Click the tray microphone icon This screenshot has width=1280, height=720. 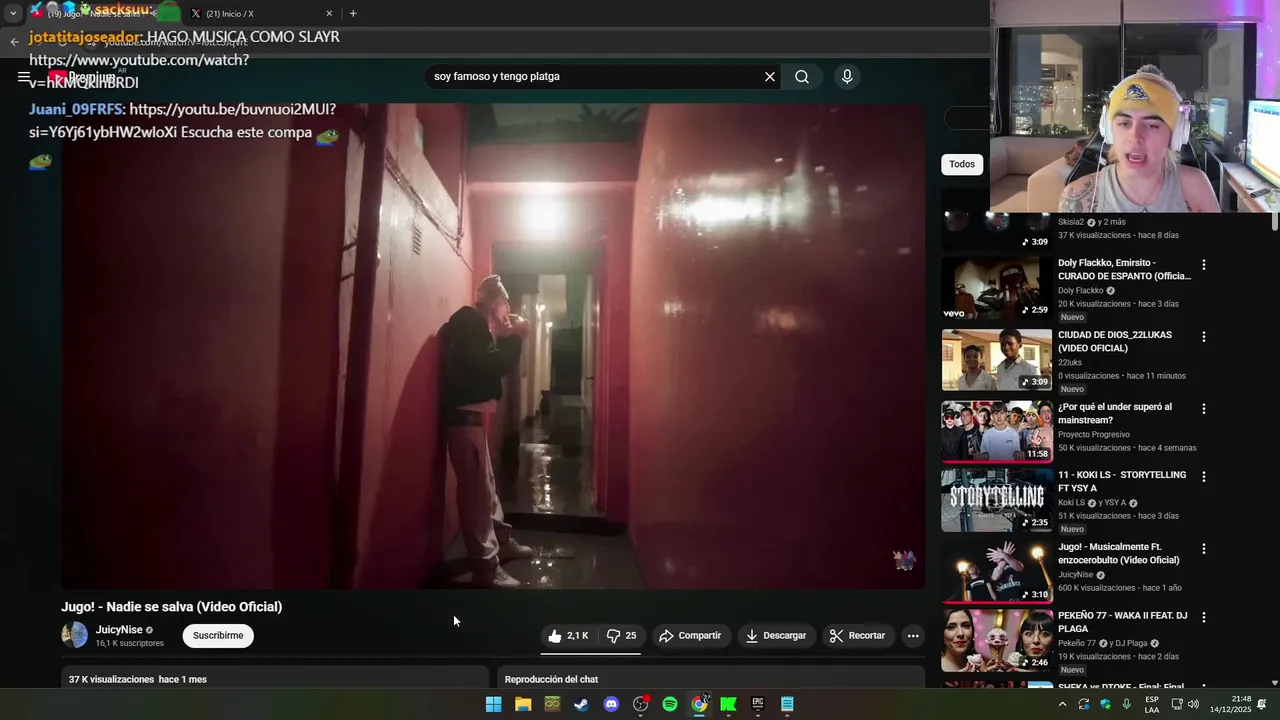pos(1126,704)
